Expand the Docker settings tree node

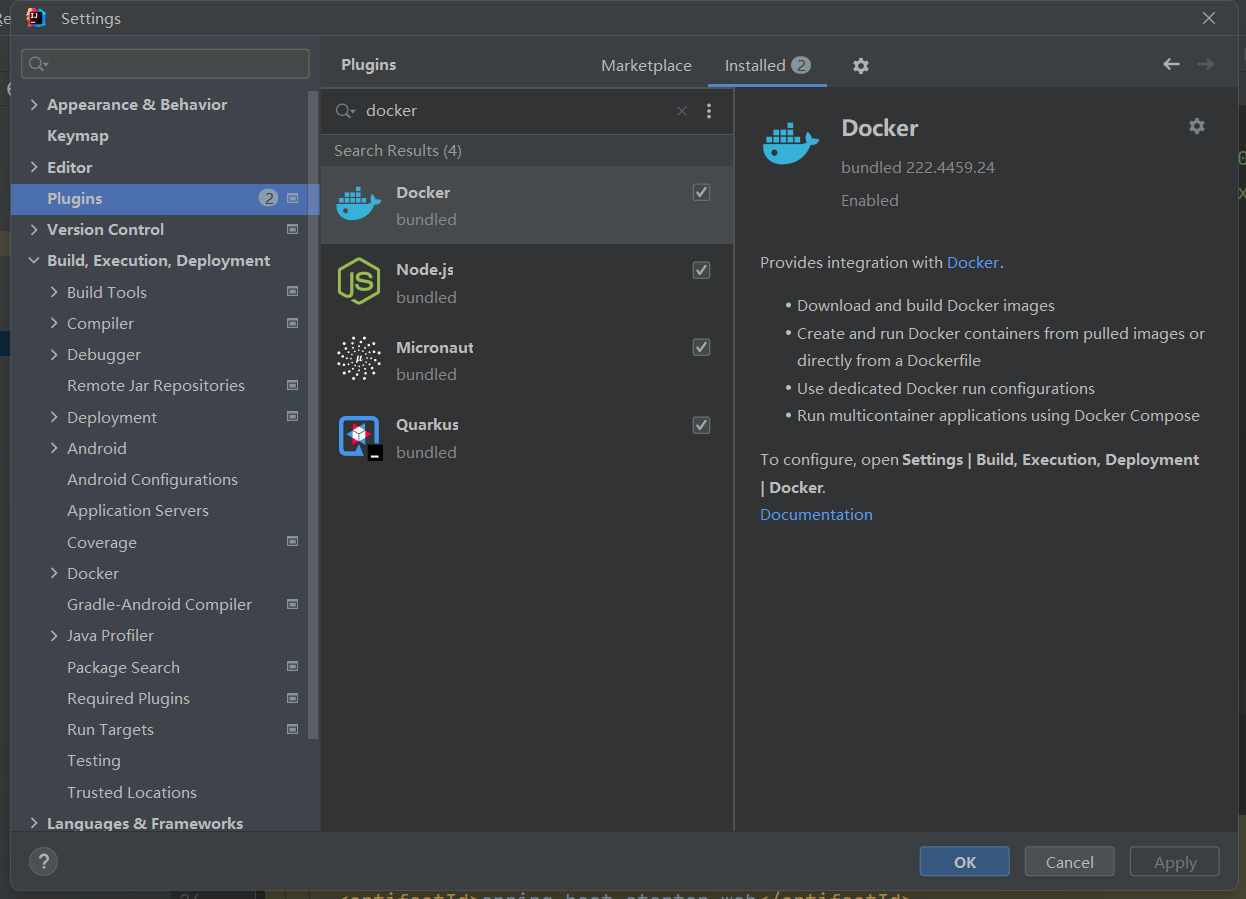[x=53, y=573]
